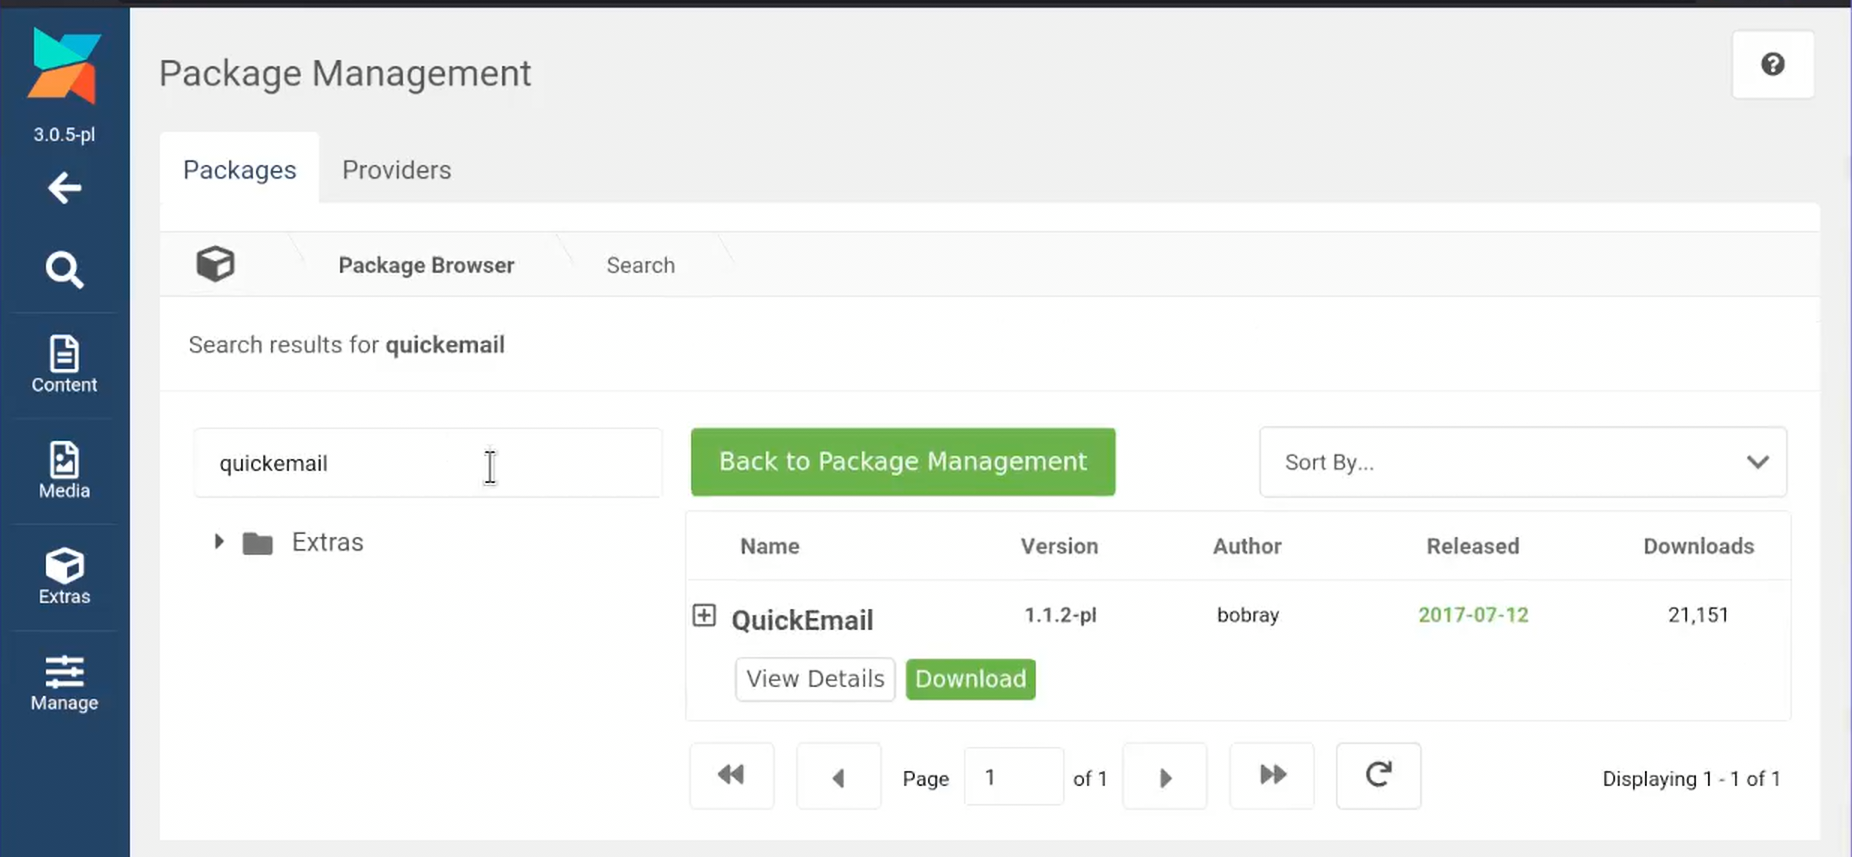Click the help question mark button

point(1772,65)
